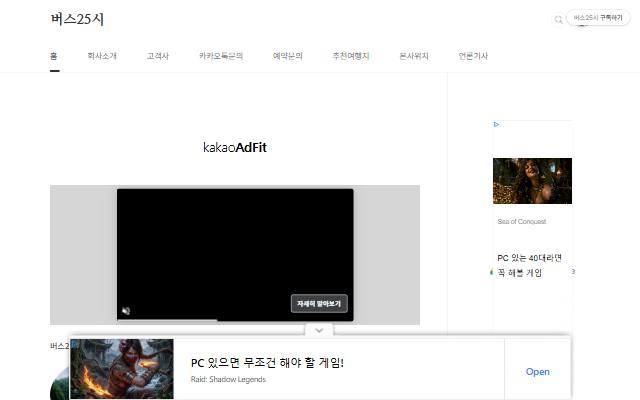Open the 본사위치 menu item

pos(414,56)
